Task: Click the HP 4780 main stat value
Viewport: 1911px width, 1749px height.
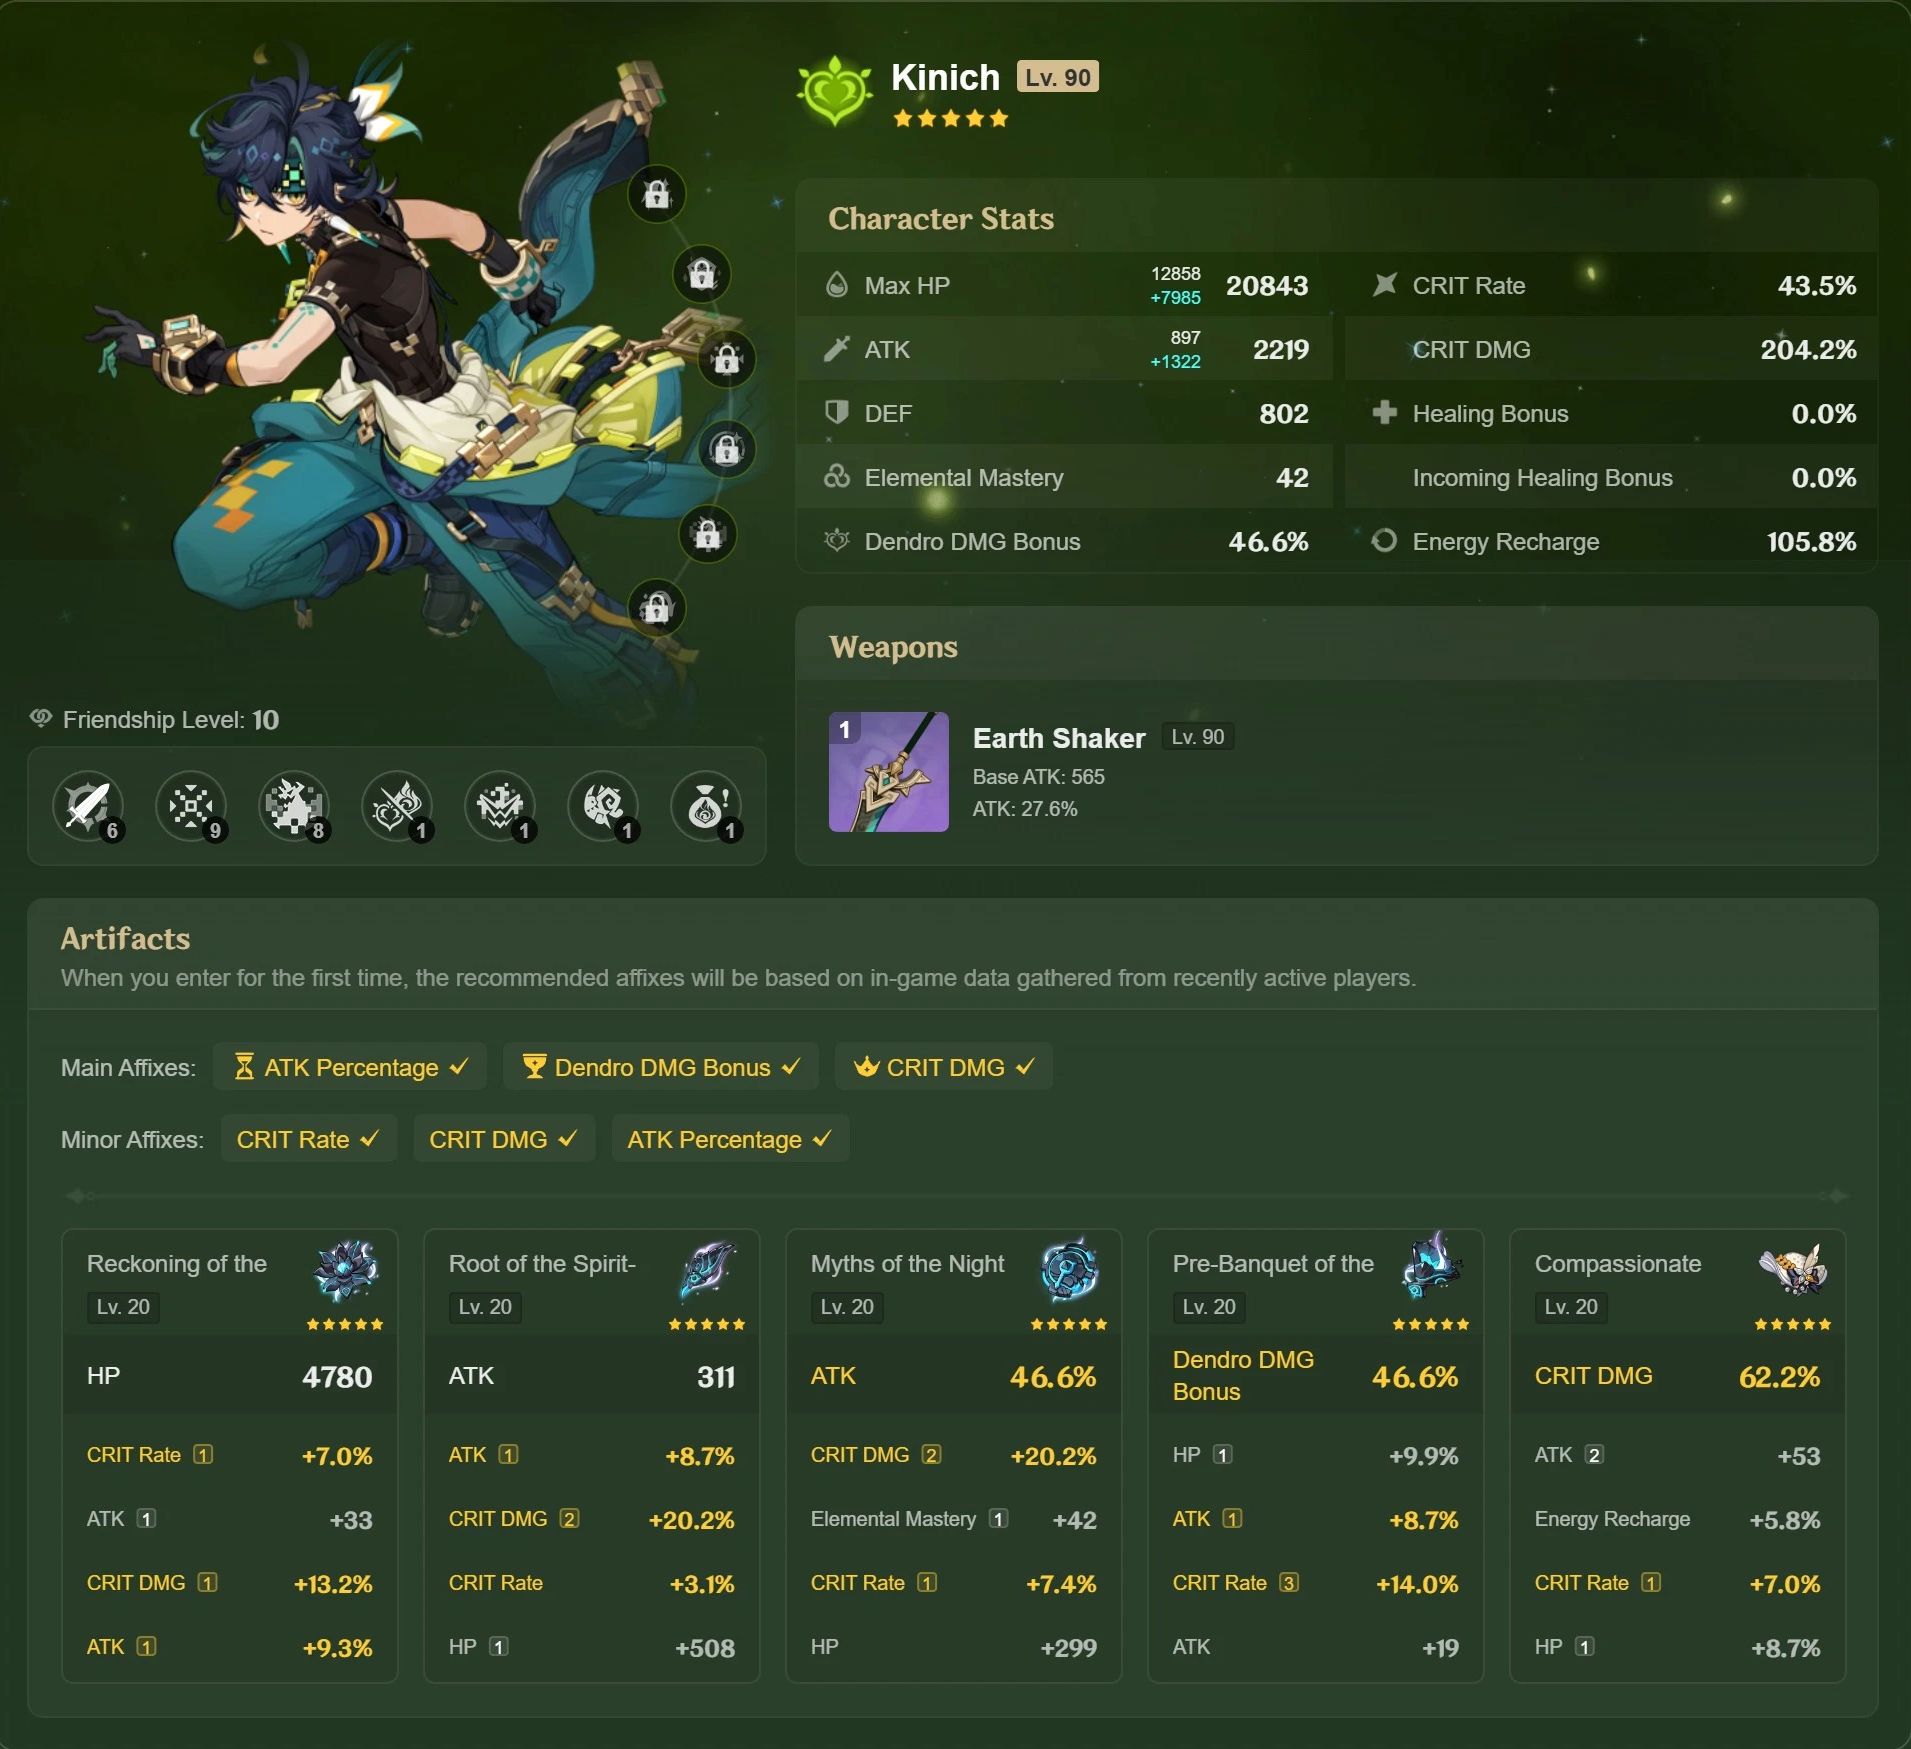Action: pos(337,1377)
